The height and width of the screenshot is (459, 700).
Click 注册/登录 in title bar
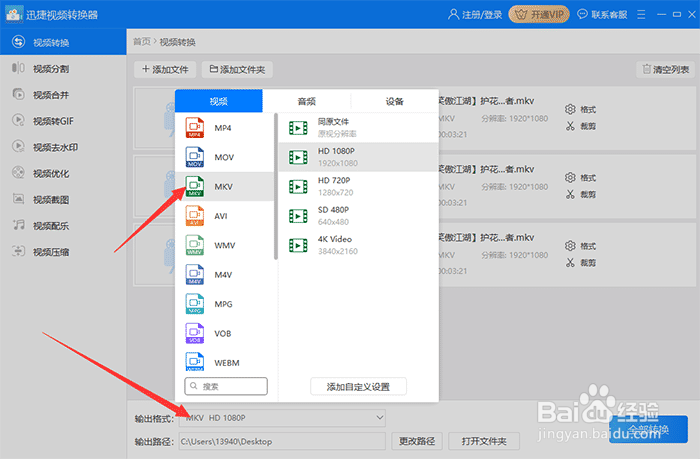pyautogui.click(x=475, y=15)
